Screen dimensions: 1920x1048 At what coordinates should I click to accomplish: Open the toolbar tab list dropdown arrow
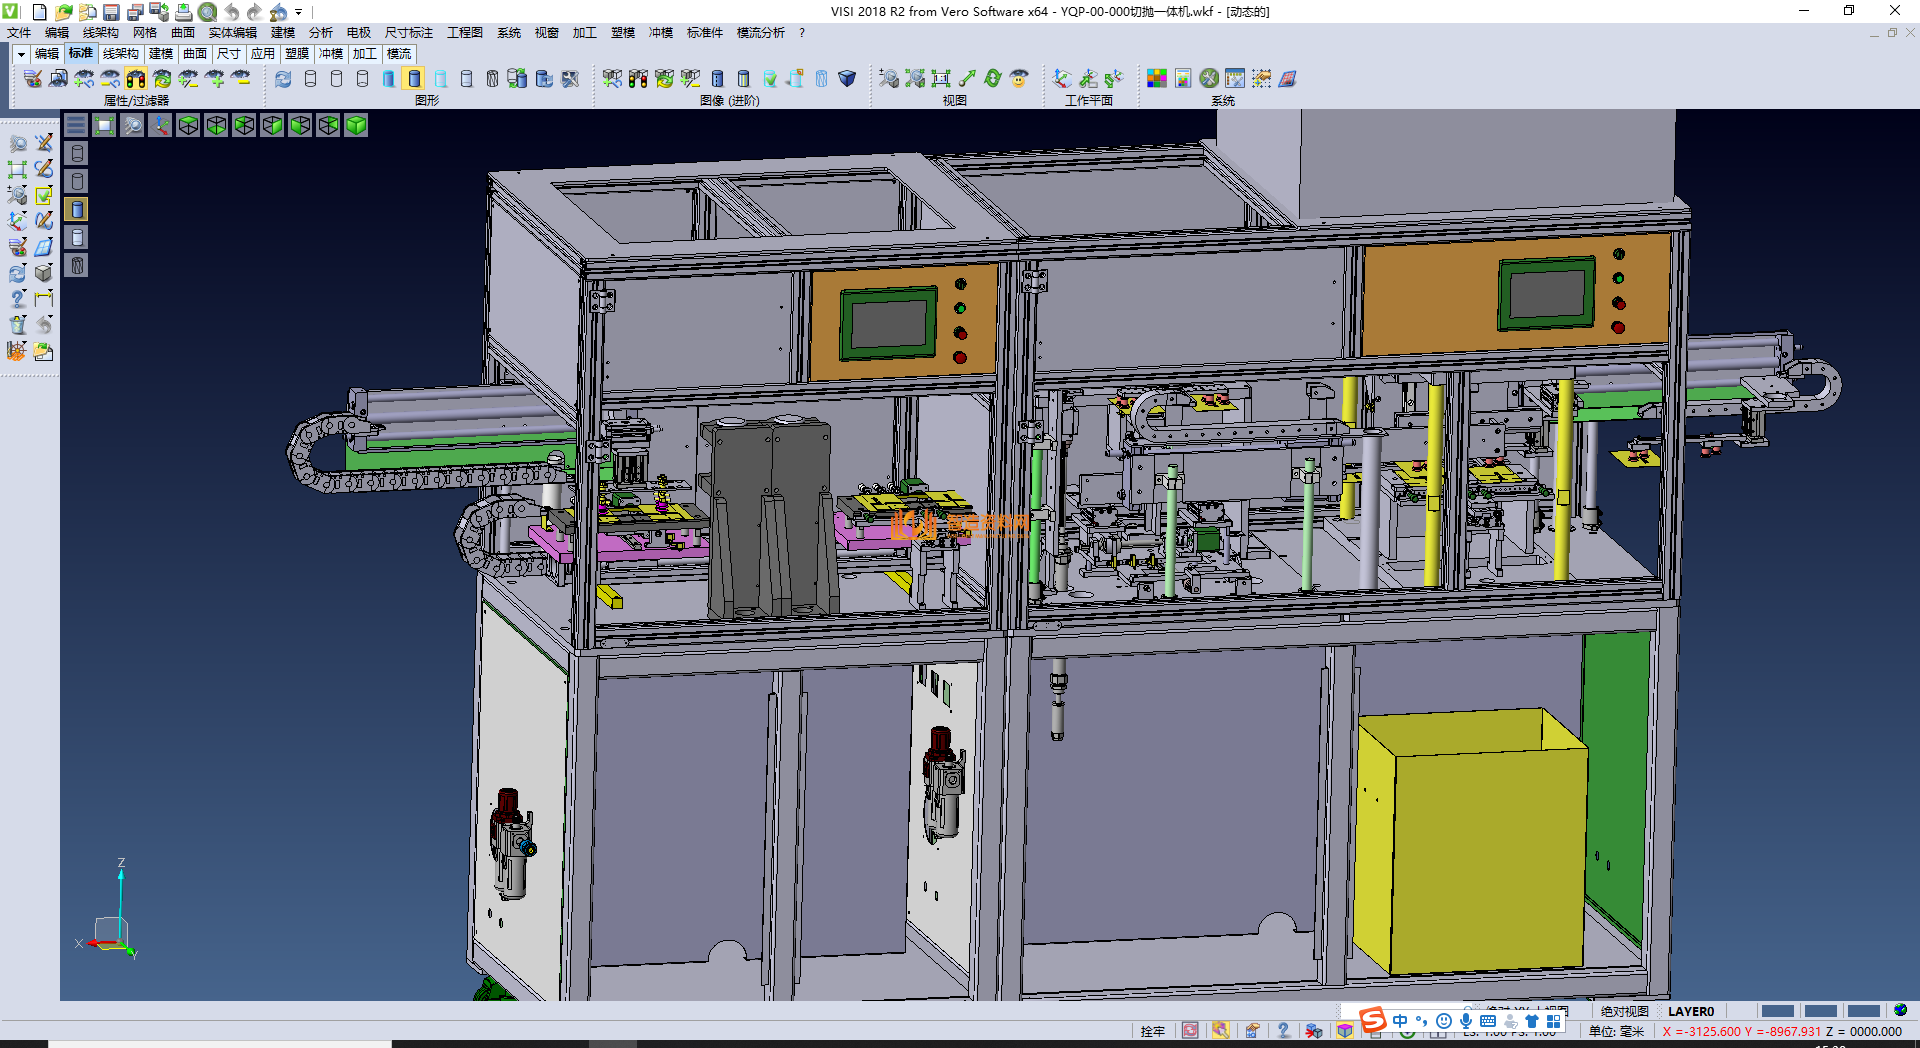click(21, 54)
